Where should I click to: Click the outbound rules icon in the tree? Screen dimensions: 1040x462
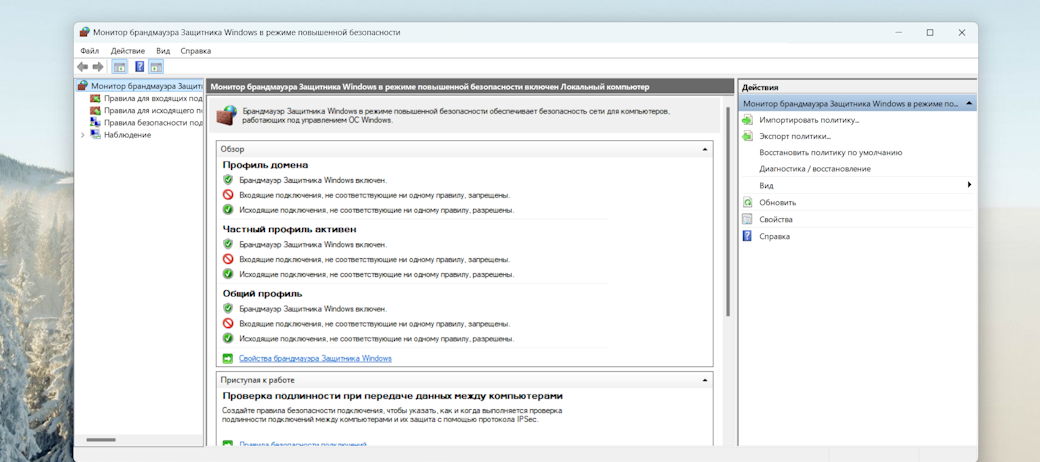96,110
